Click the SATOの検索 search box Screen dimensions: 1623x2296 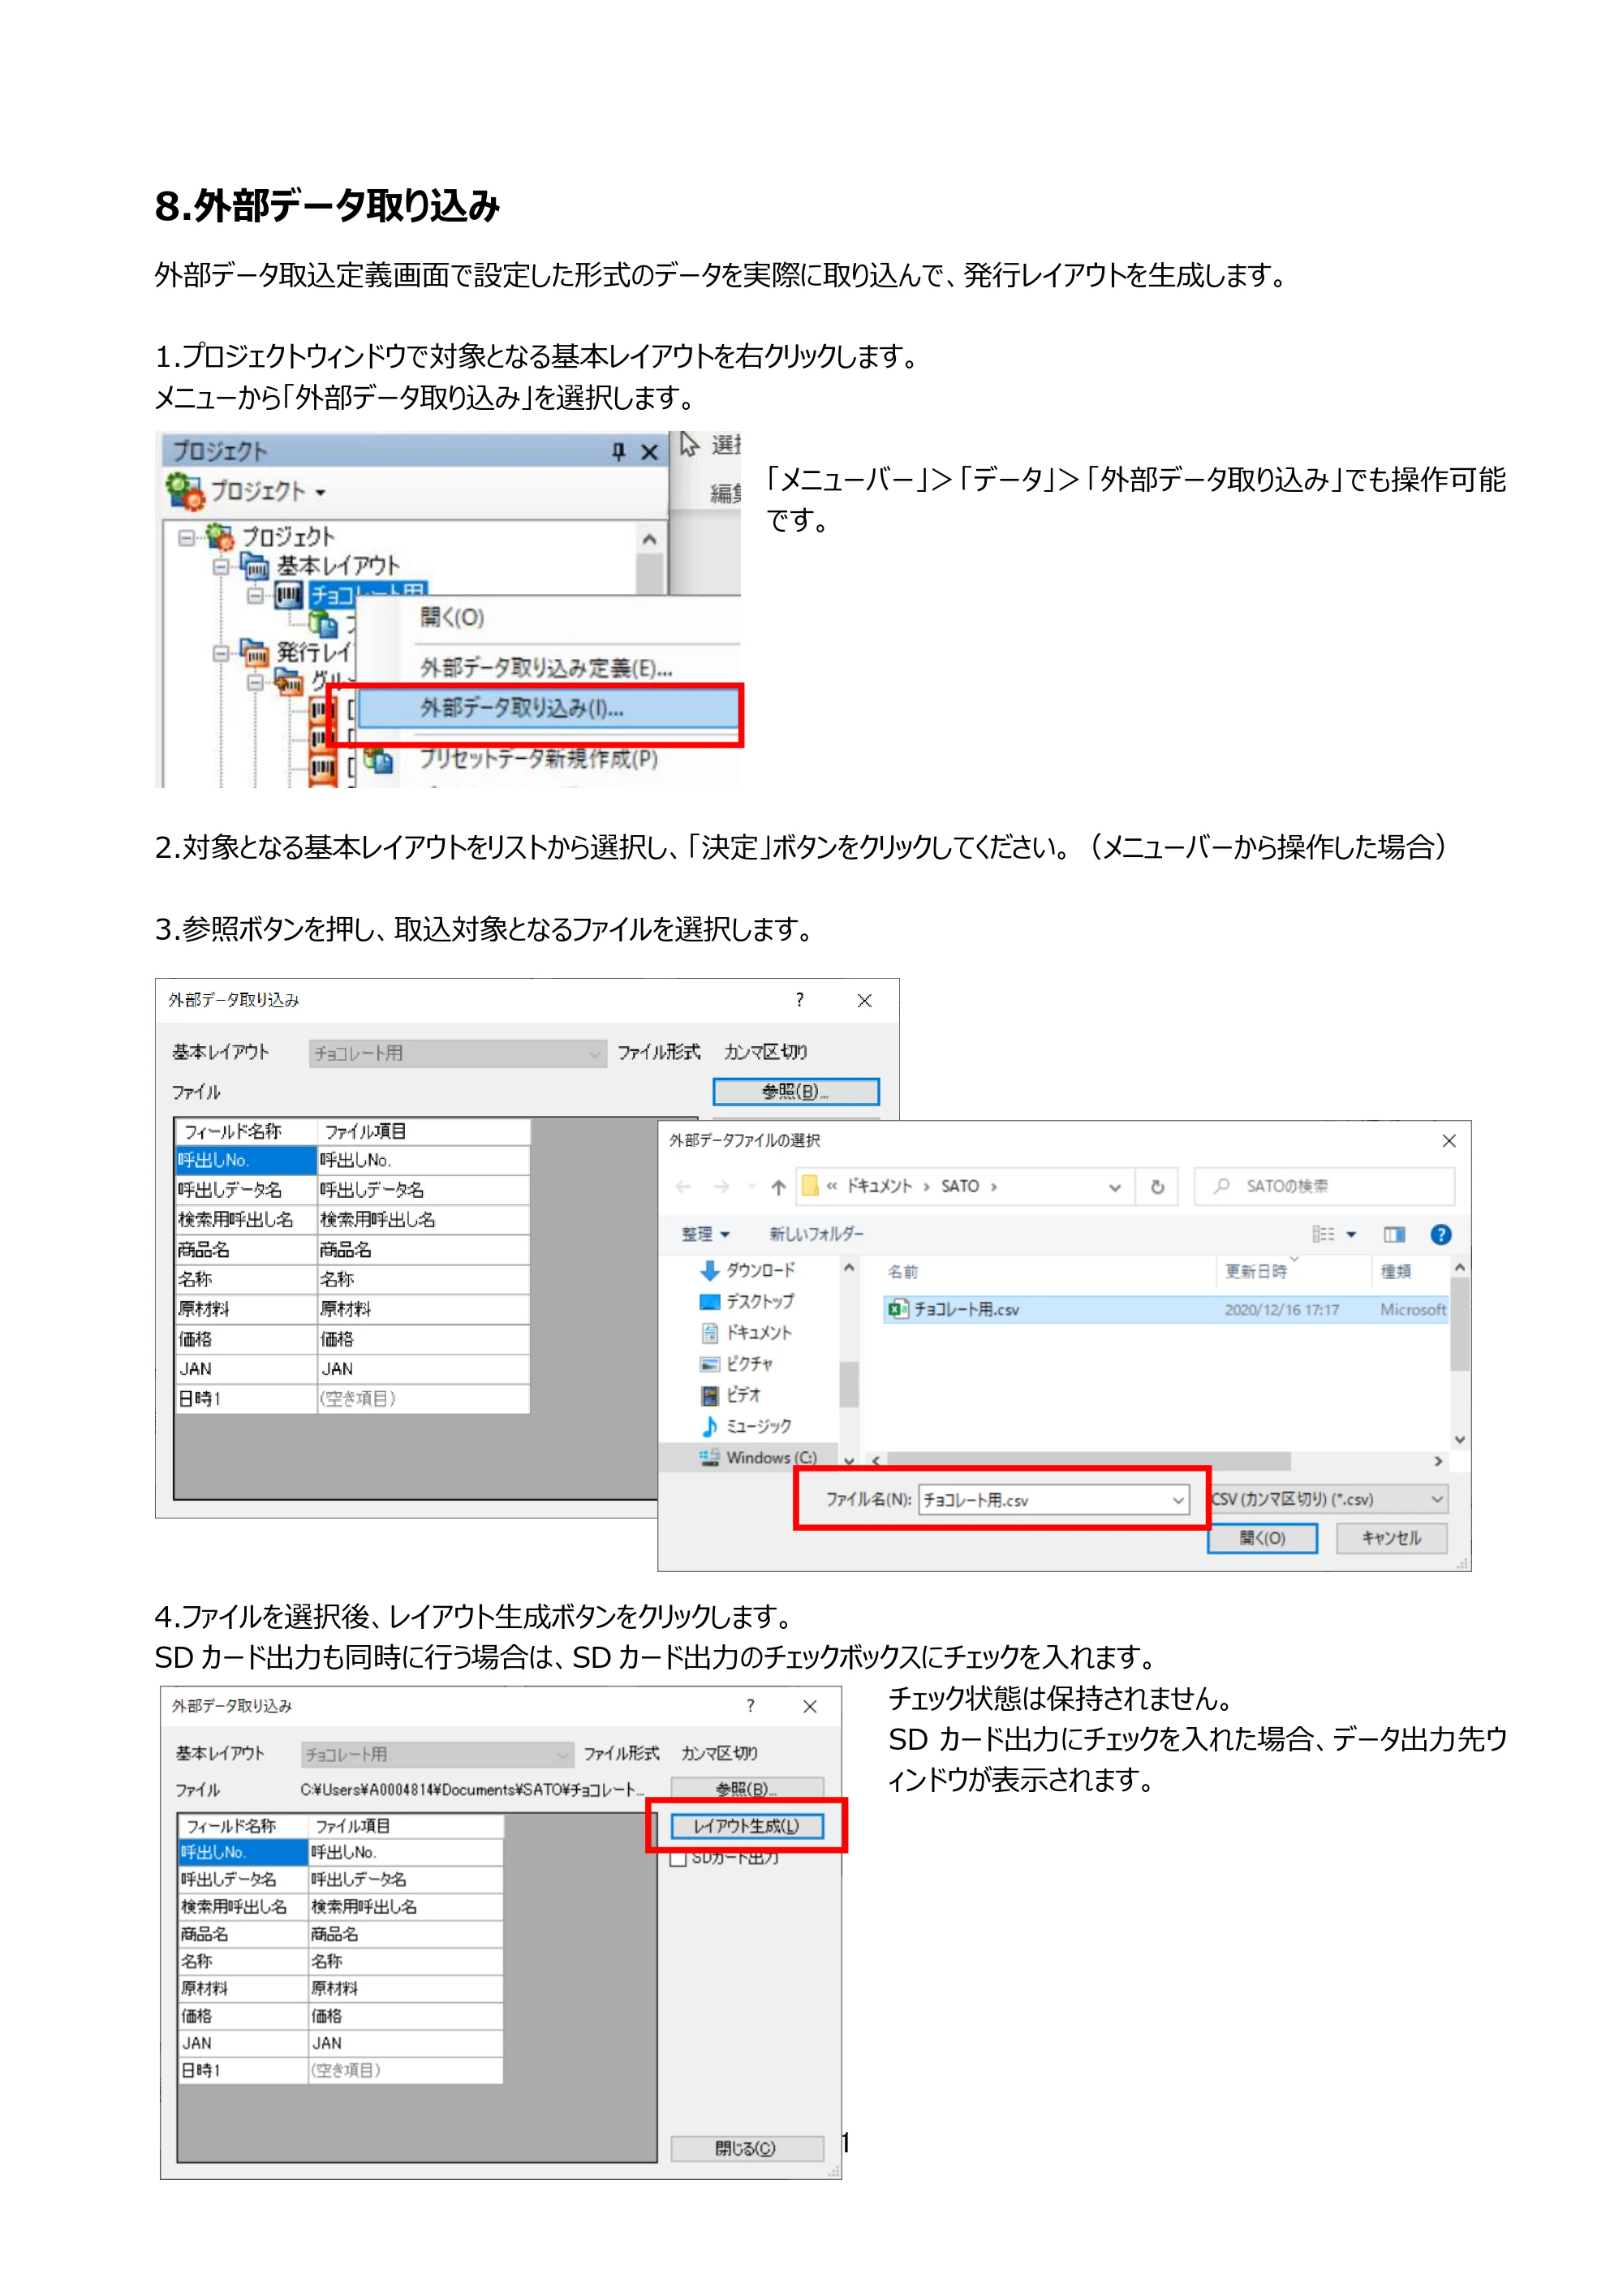(x=1324, y=1186)
